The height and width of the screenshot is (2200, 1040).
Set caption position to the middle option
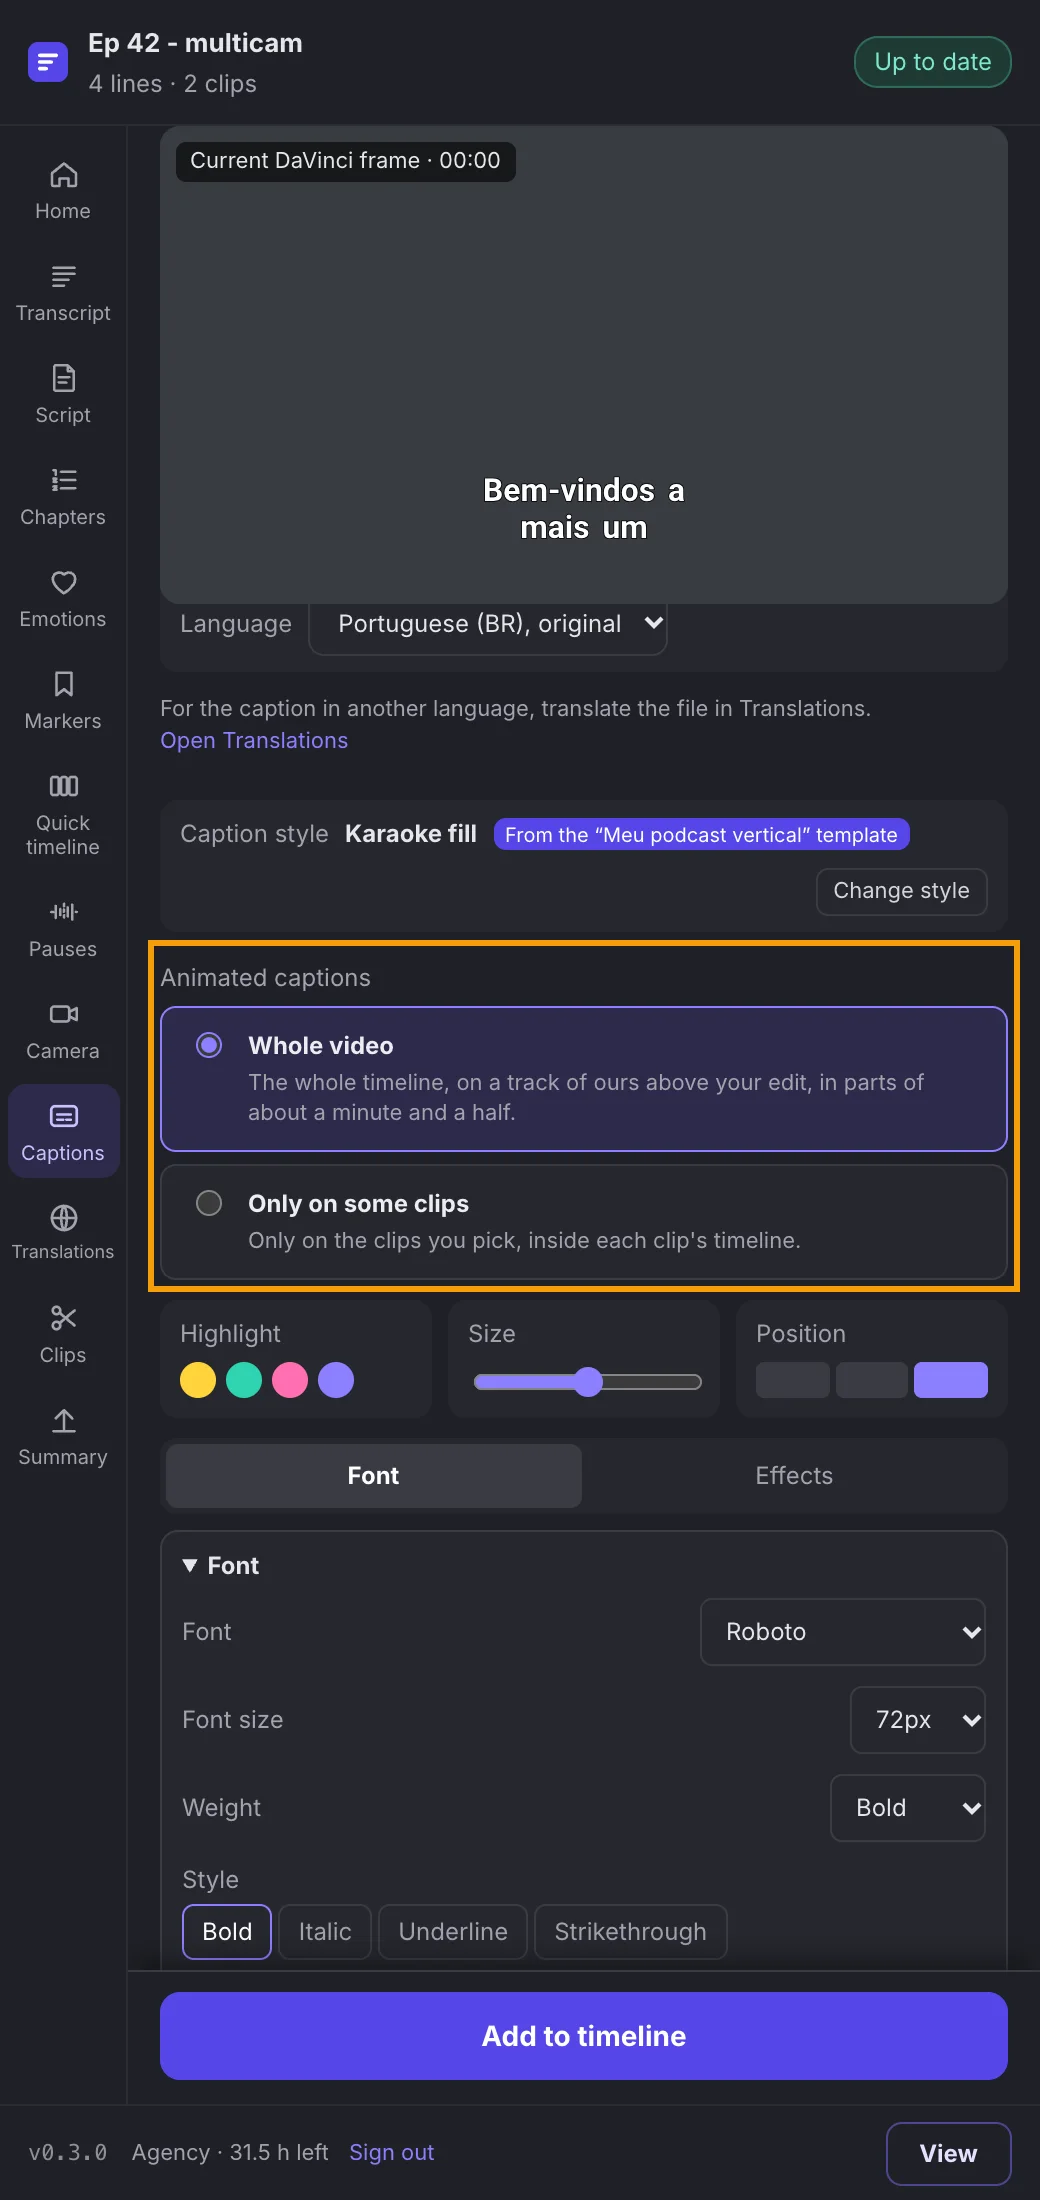[x=872, y=1380]
